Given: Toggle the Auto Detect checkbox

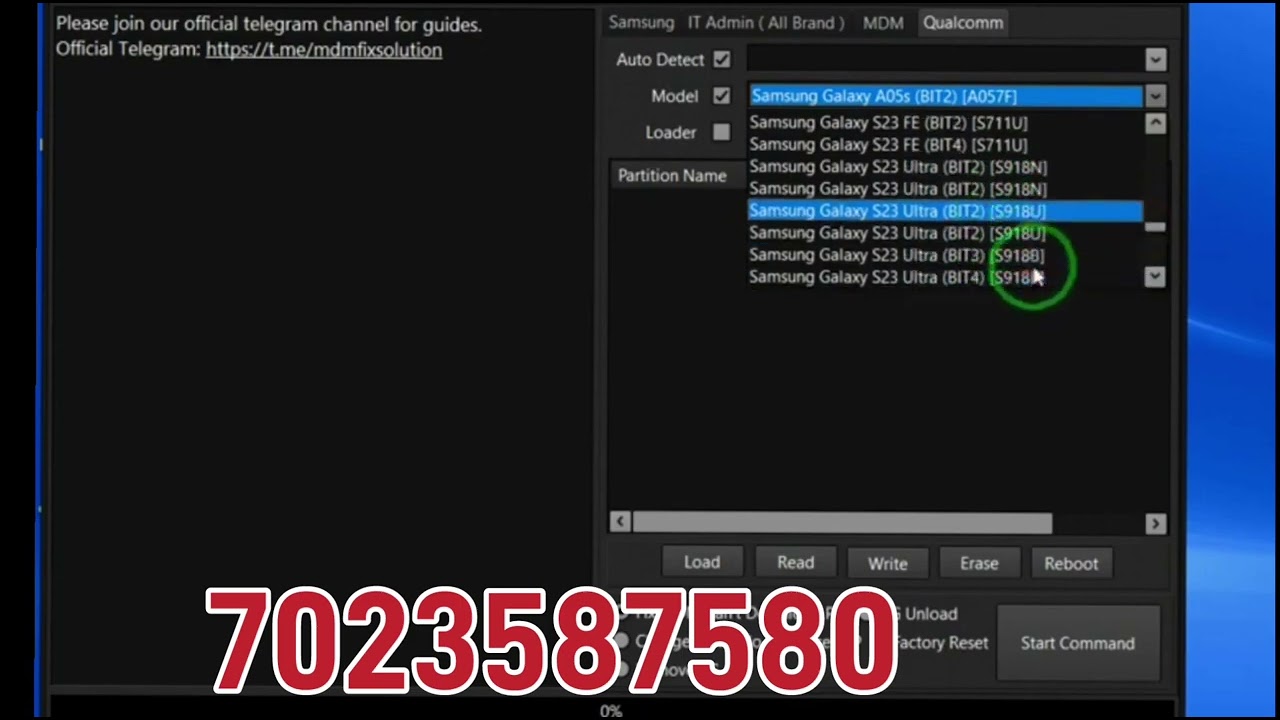Looking at the screenshot, I should (x=722, y=60).
